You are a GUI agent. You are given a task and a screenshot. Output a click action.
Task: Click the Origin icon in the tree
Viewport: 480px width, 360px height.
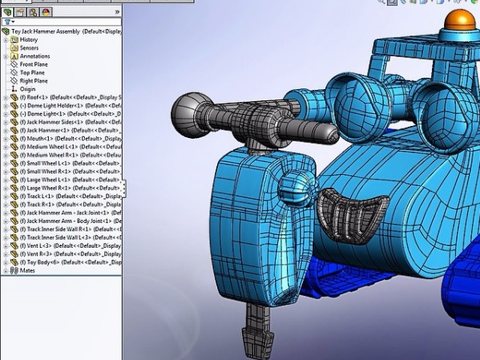[x=14, y=89]
